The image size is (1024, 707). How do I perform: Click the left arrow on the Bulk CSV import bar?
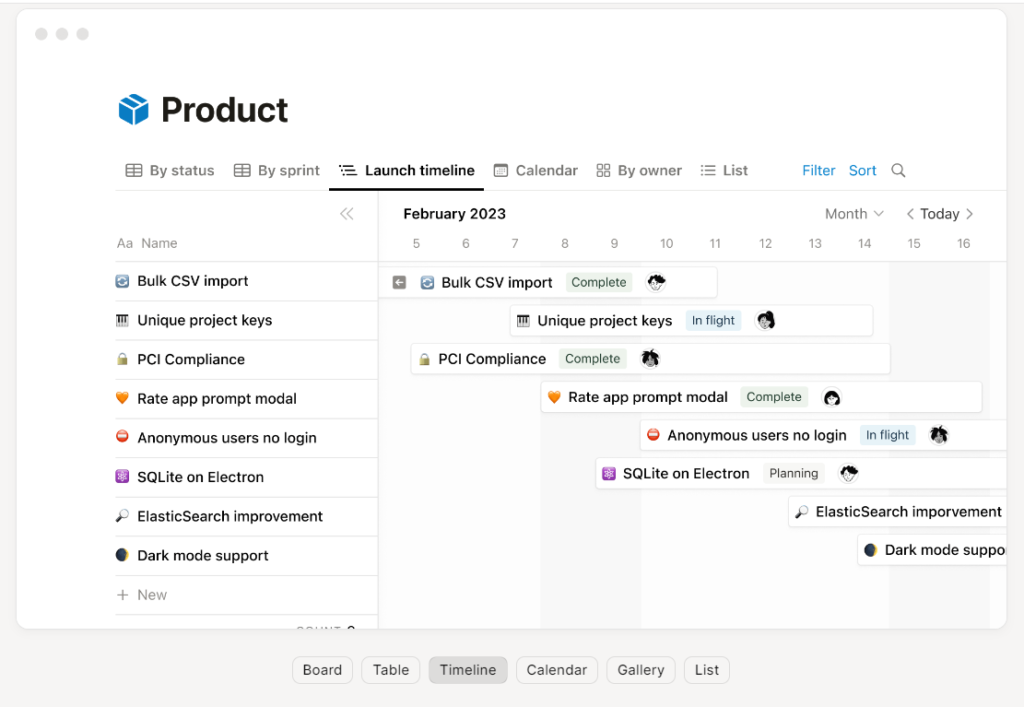coord(399,282)
